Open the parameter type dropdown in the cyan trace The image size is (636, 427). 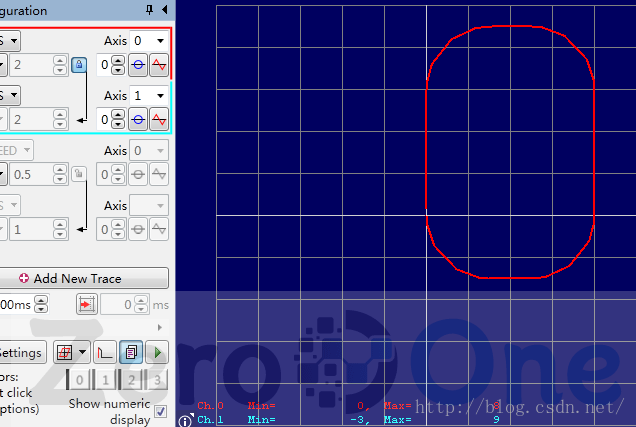(9, 96)
